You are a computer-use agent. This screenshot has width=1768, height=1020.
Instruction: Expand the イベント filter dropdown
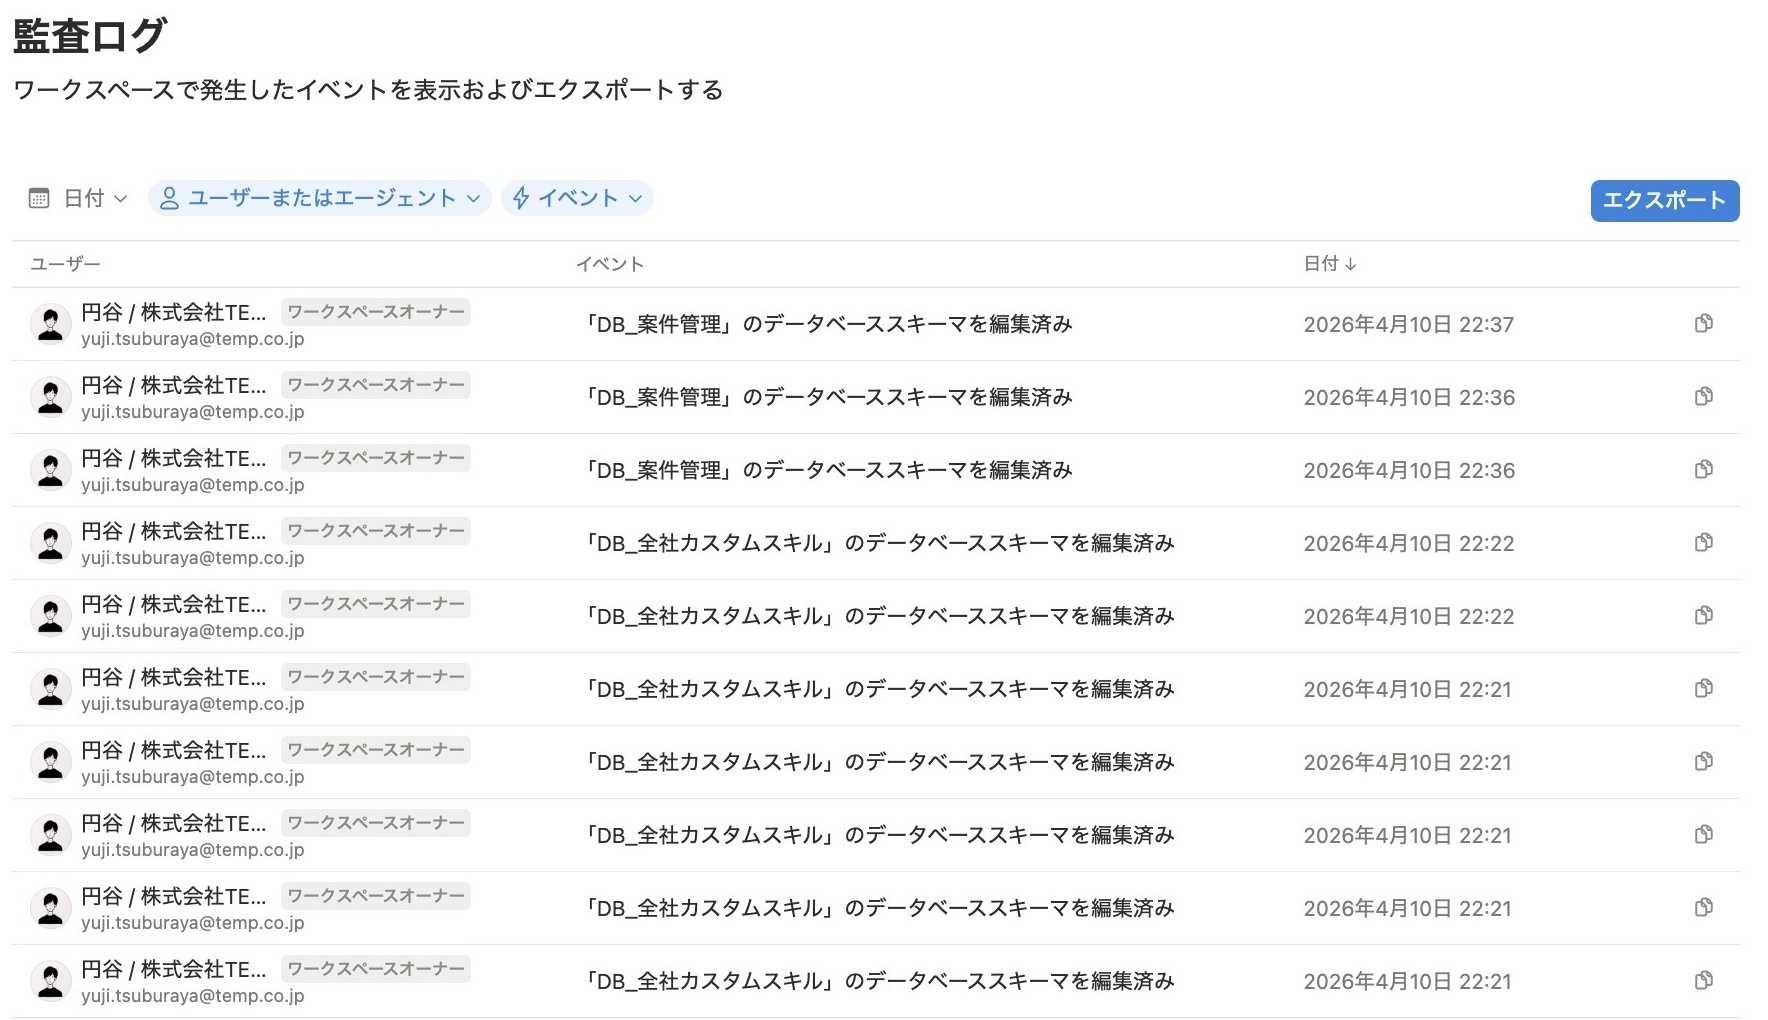click(x=577, y=198)
